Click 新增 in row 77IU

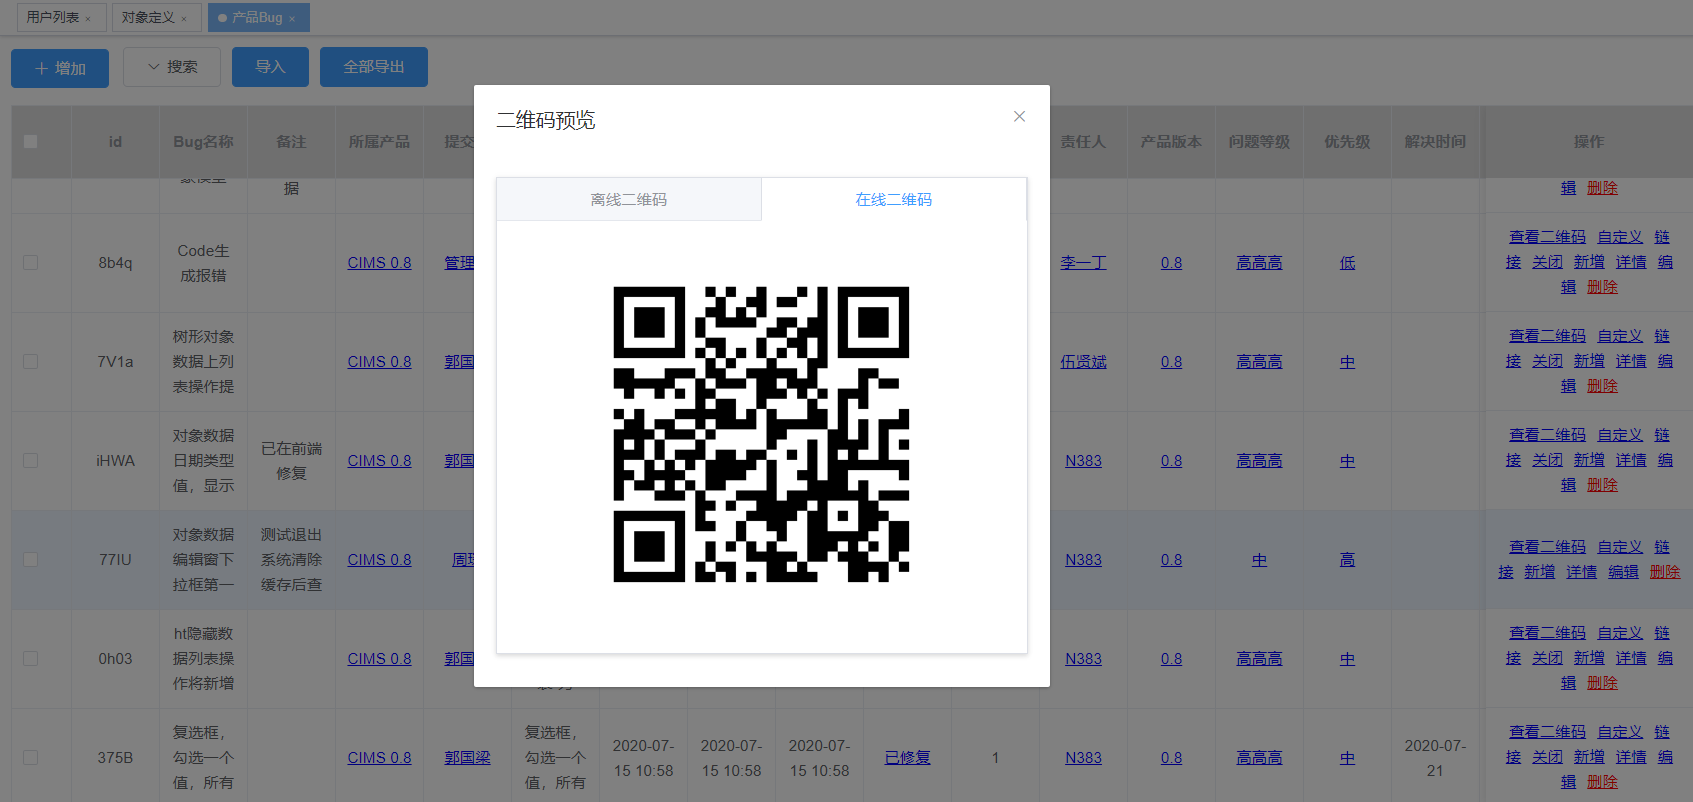(x=1539, y=572)
